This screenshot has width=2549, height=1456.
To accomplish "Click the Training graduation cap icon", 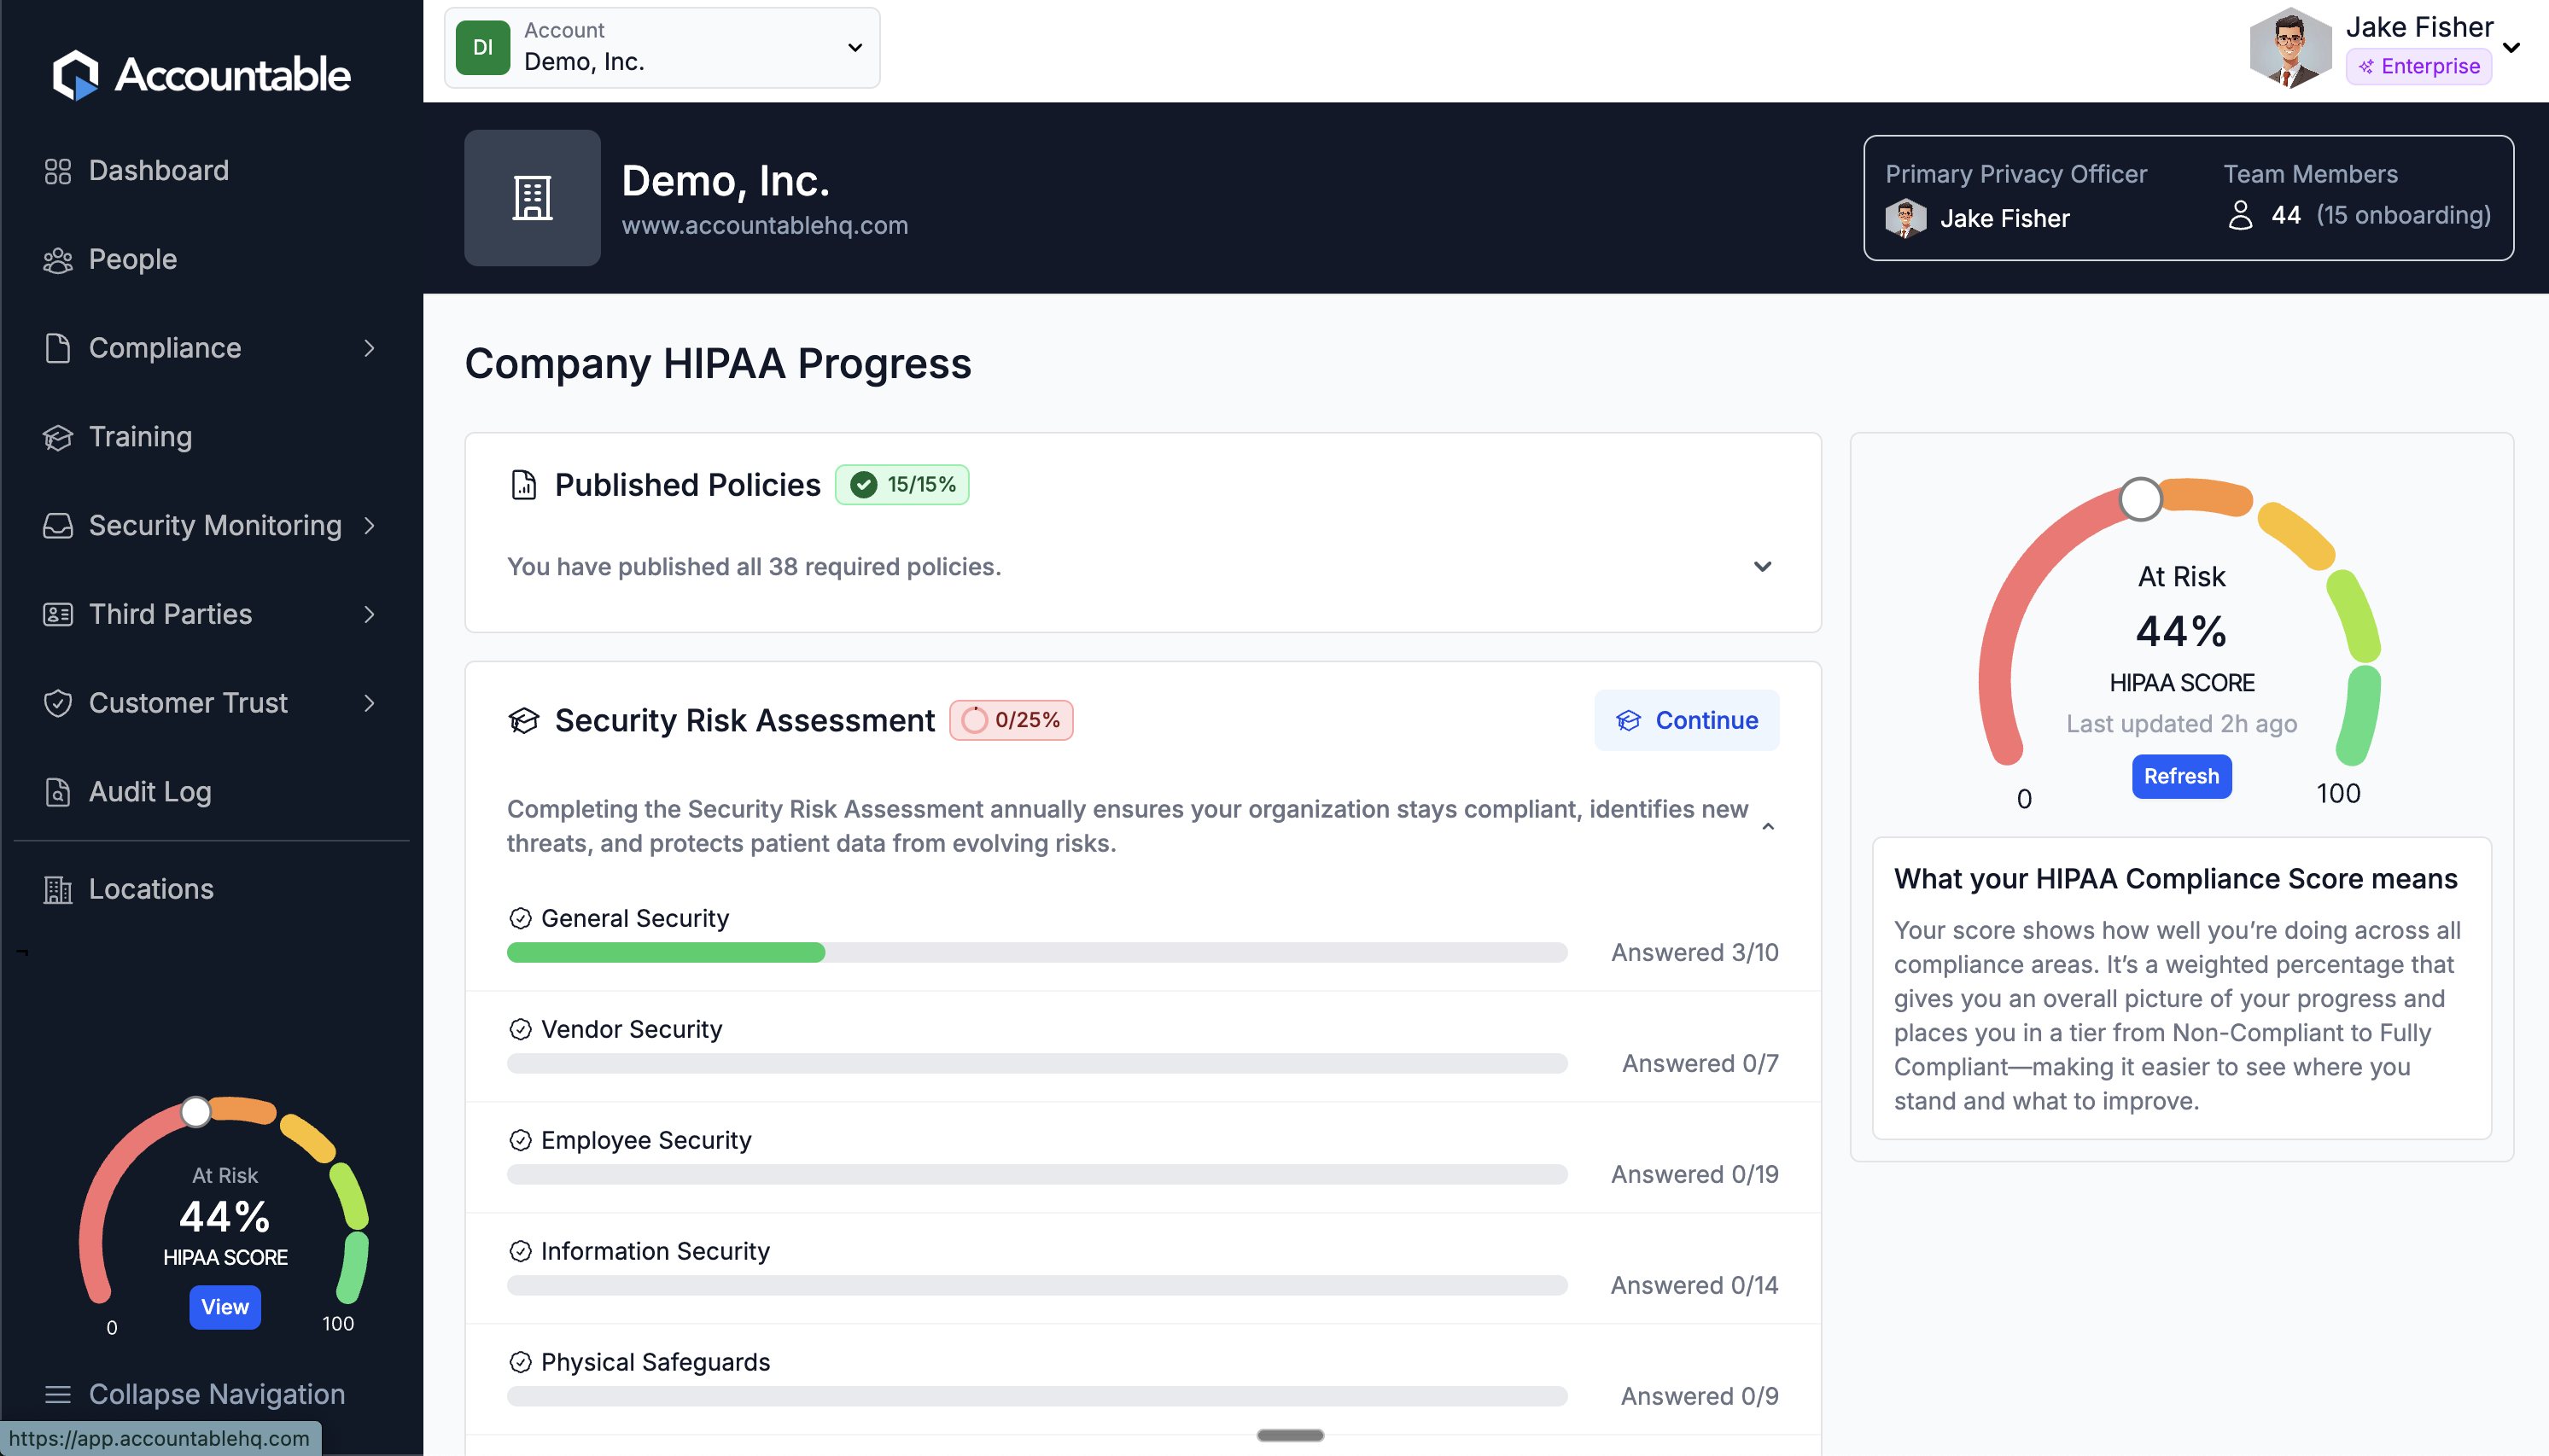I will tap(58, 437).
